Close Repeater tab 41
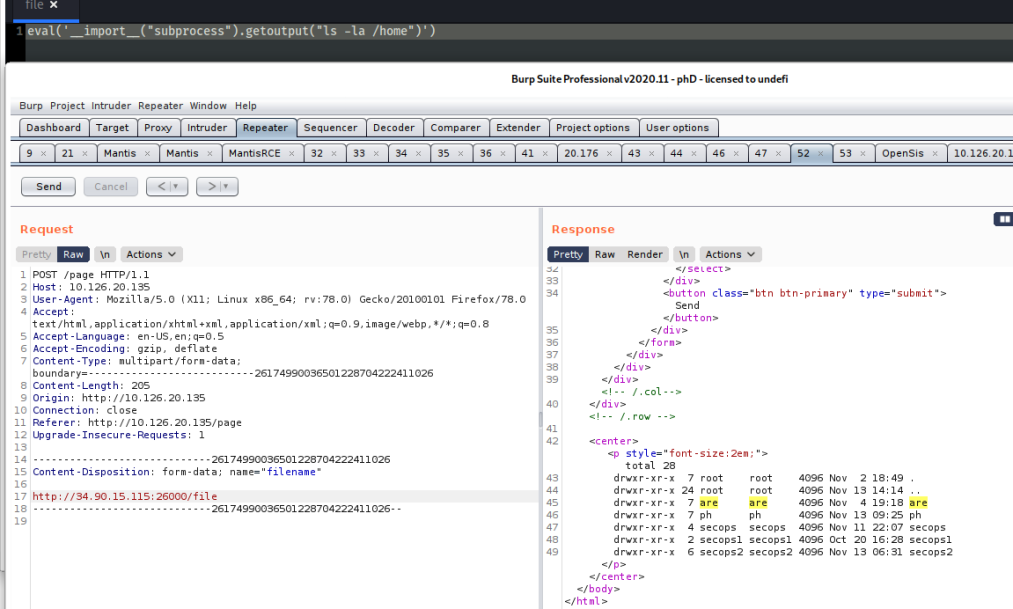 pos(545,154)
